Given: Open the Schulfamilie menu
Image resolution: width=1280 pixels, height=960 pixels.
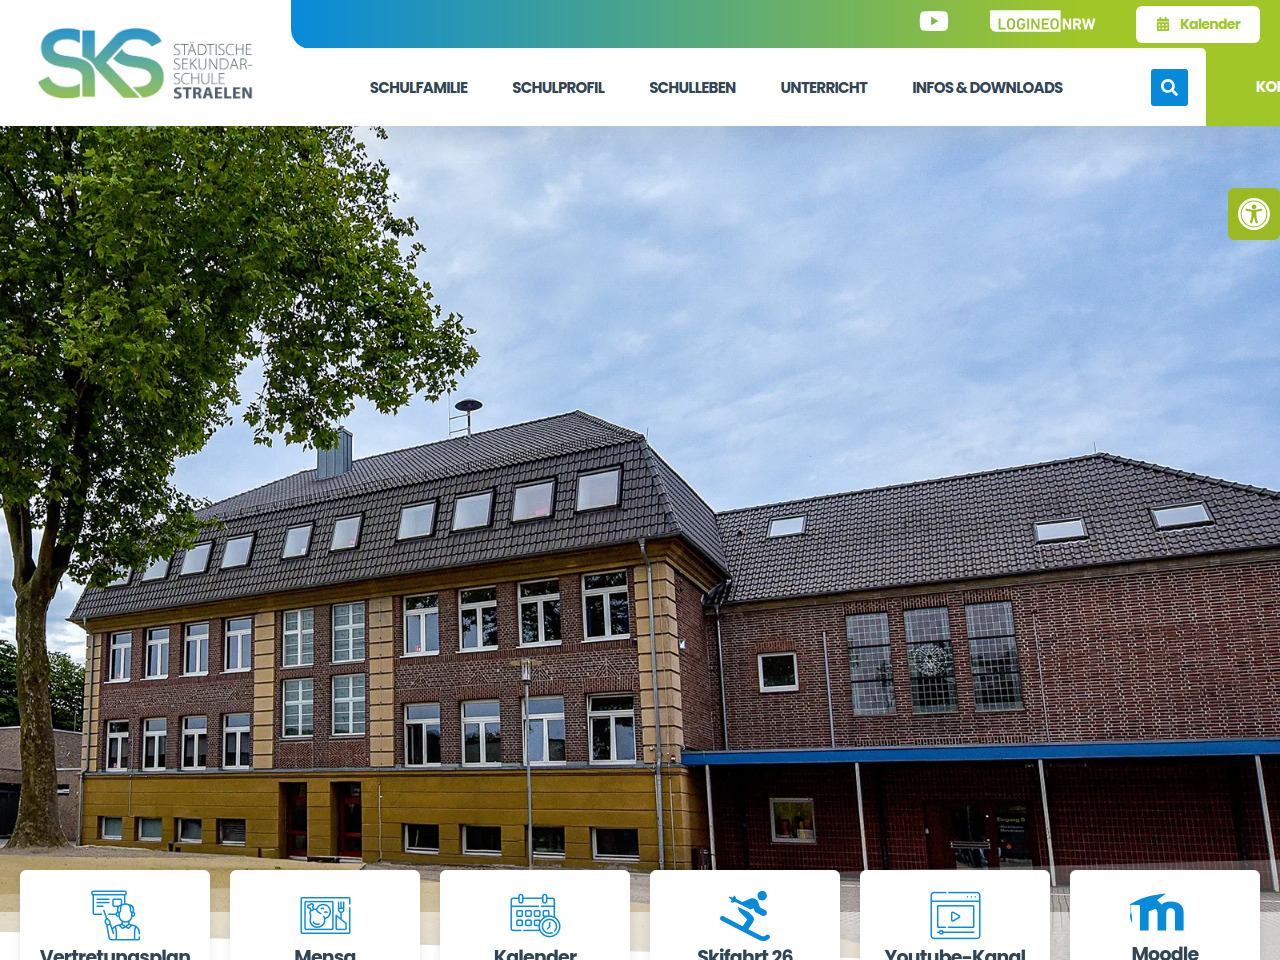Looking at the screenshot, I should [418, 88].
